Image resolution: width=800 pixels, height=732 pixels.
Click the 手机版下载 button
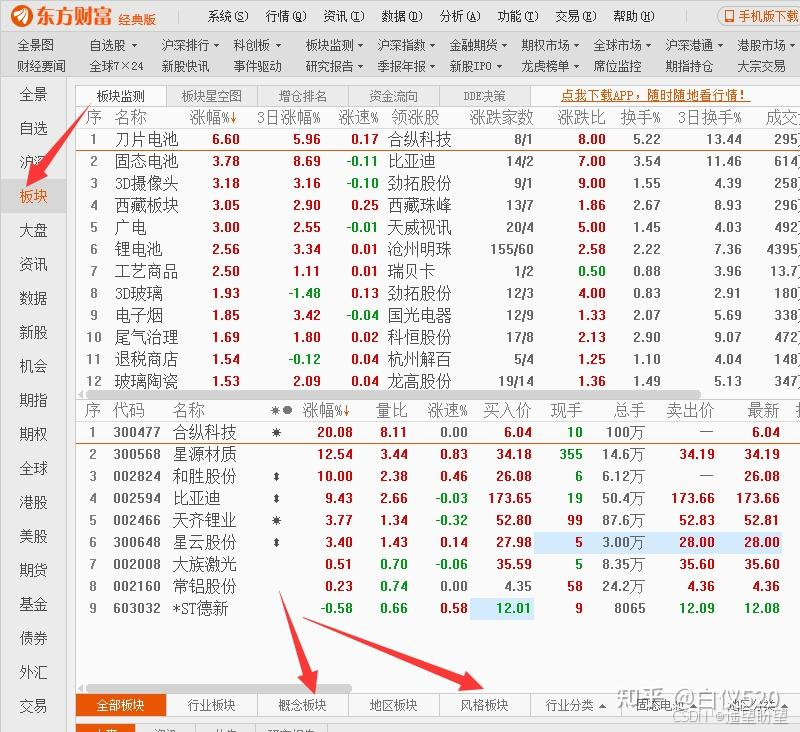[x=759, y=16]
